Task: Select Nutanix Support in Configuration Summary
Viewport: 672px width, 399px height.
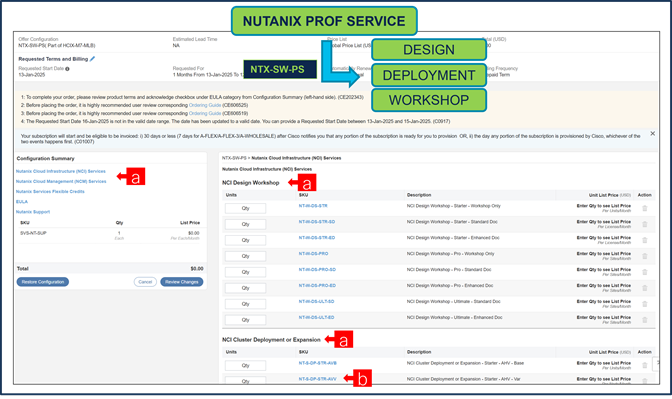Action: (33, 212)
